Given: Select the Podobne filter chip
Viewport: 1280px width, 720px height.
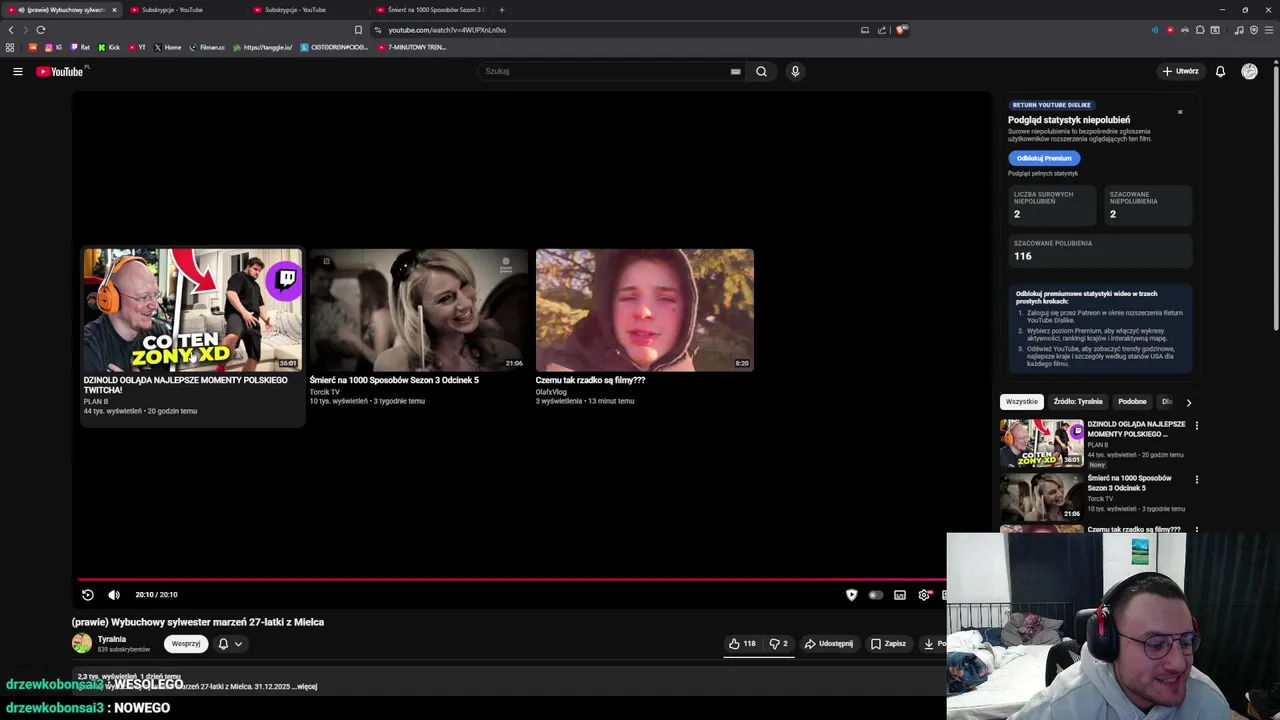Looking at the screenshot, I should coord(1133,402).
